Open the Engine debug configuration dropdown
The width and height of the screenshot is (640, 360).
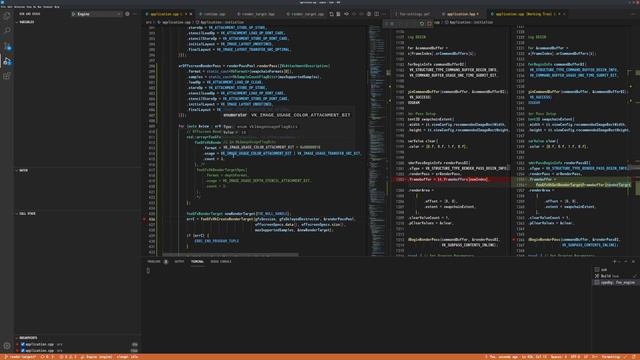(97, 14)
